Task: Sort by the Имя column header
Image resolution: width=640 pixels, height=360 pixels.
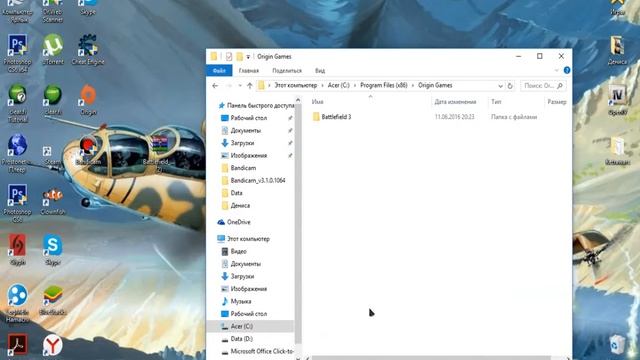Action: point(318,102)
